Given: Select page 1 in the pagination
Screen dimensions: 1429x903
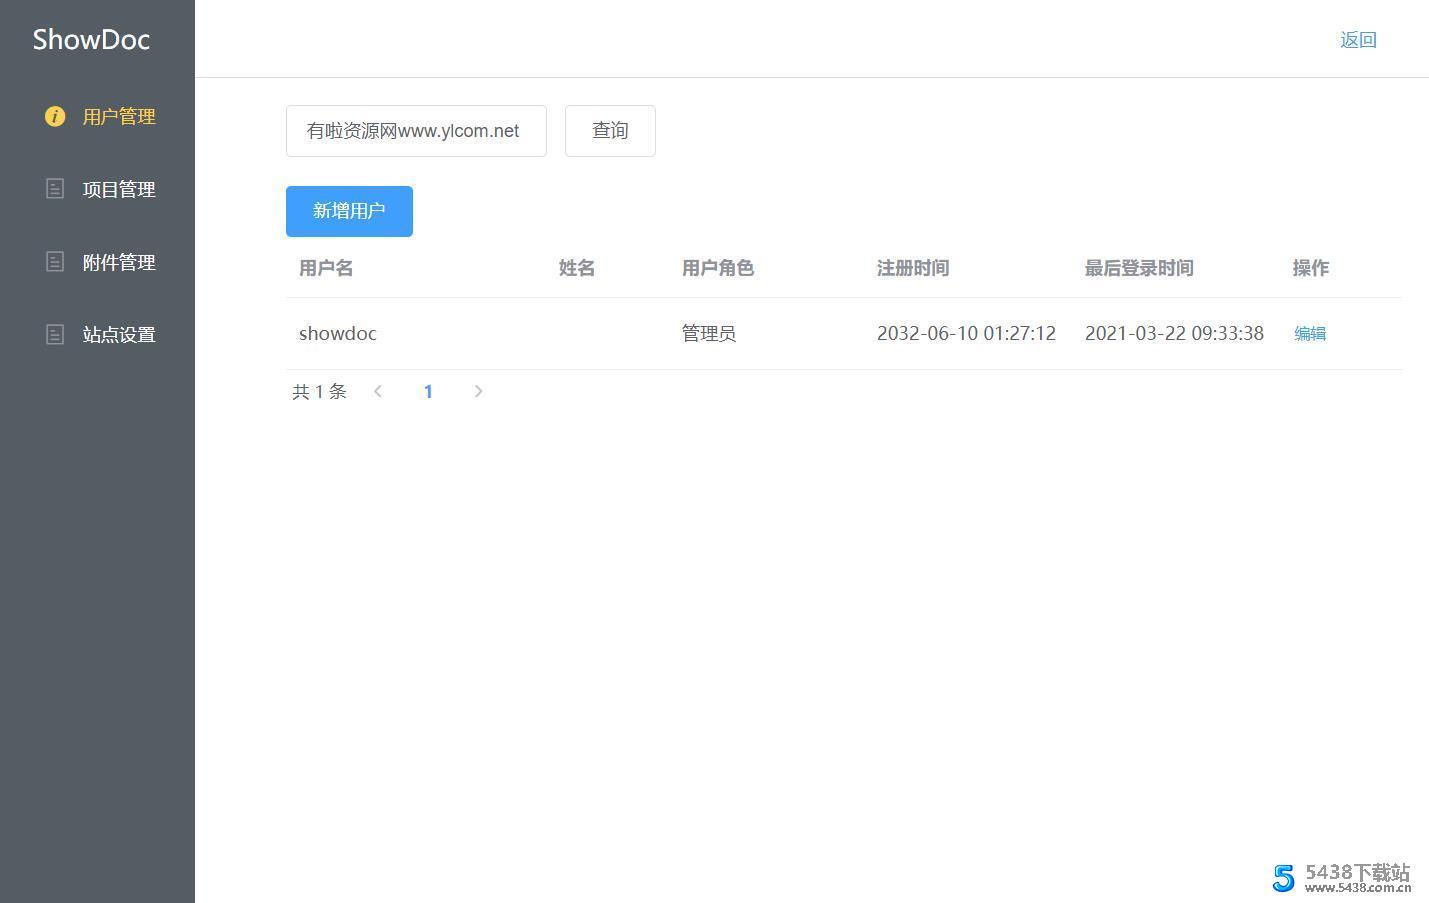Looking at the screenshot, I should pos(428,392).
